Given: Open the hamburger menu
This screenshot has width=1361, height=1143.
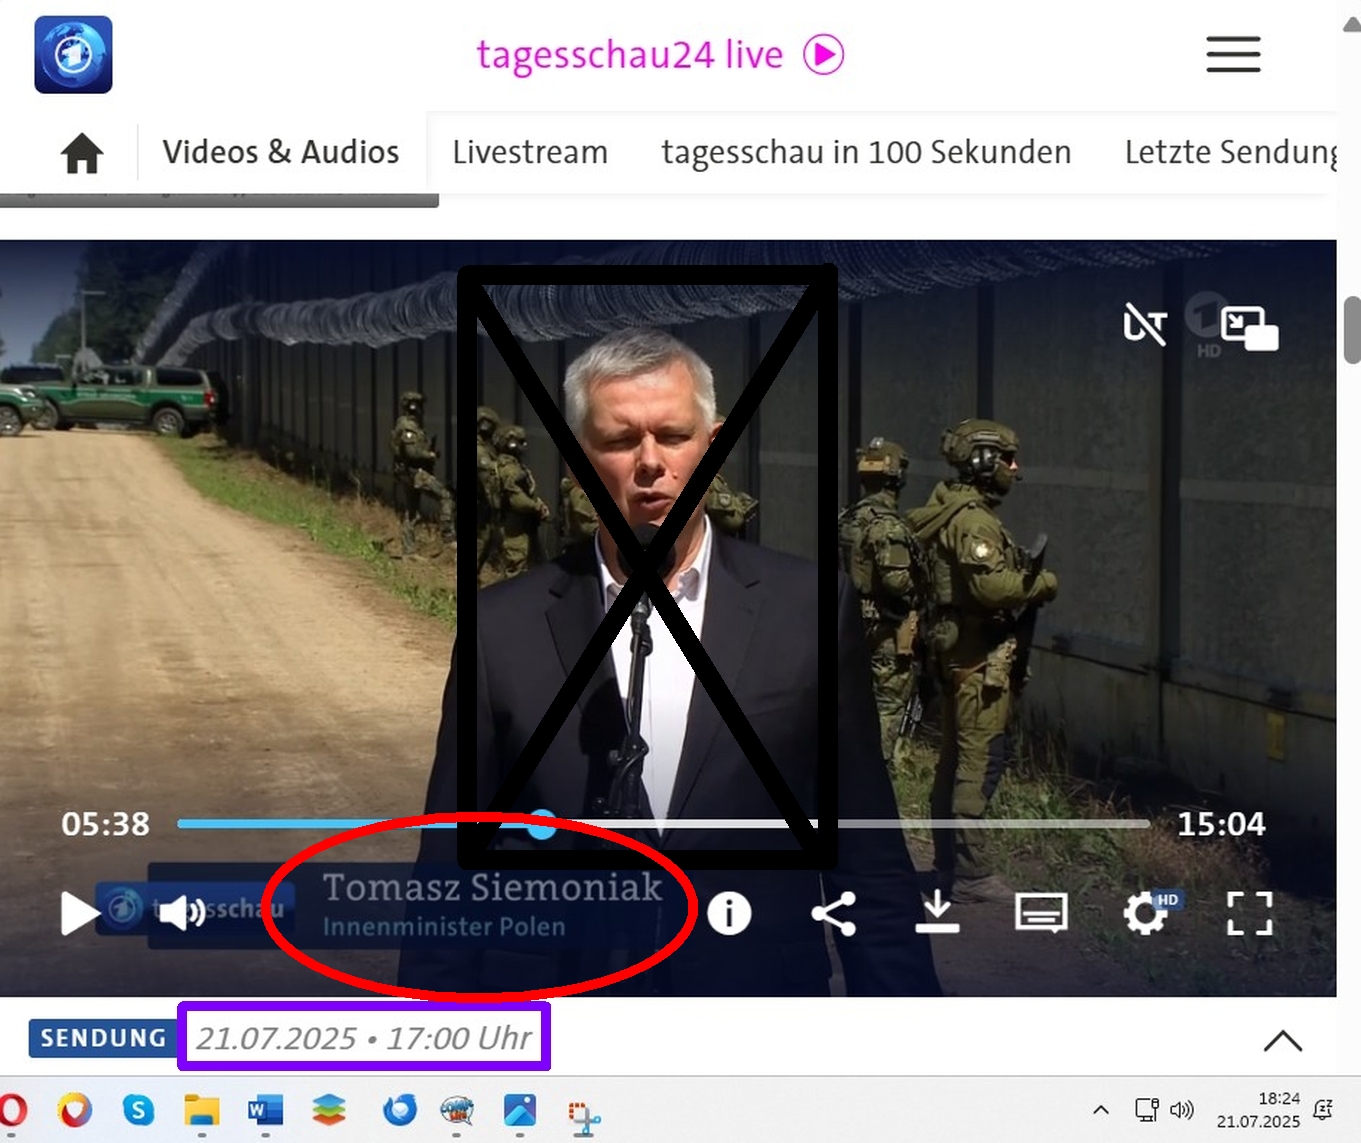Looking at the screenshot, I should (1232, 55).
